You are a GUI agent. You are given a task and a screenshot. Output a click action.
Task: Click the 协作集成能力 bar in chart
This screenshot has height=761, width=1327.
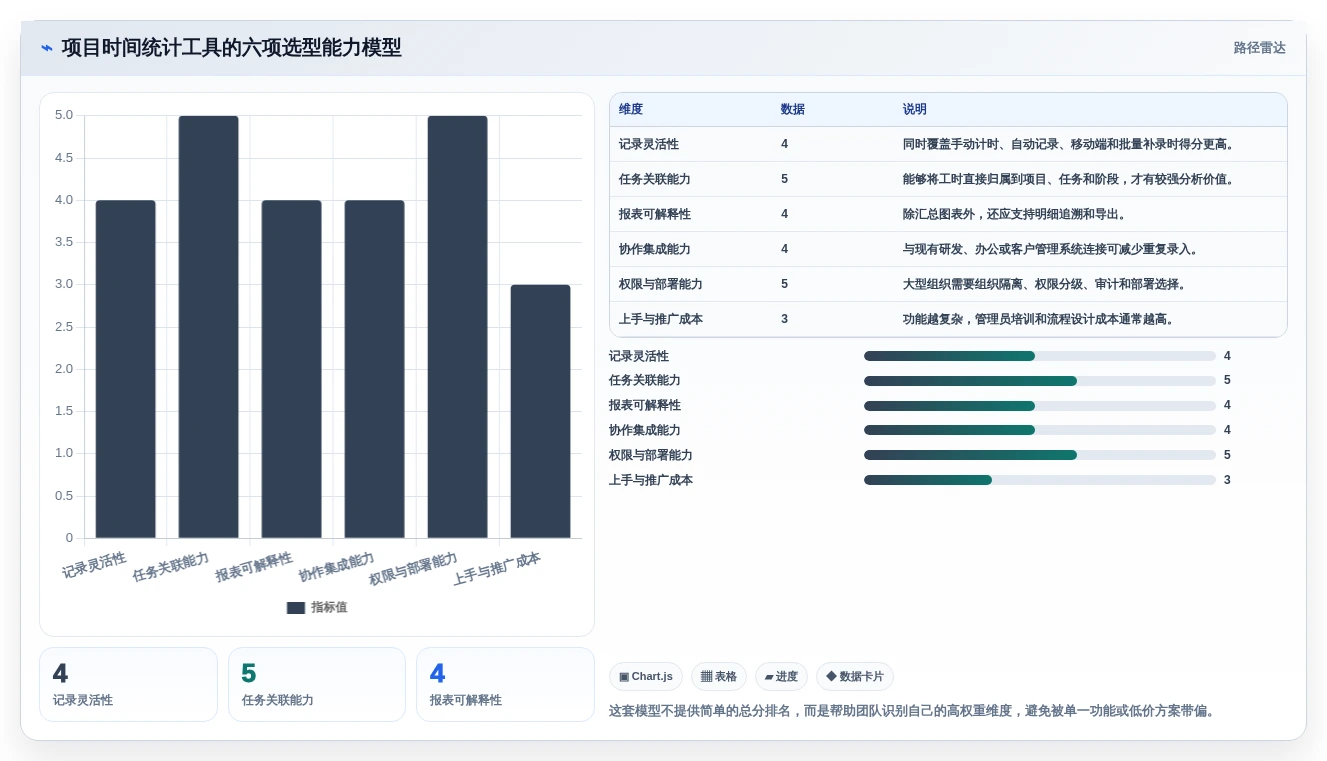coord(375,369)
